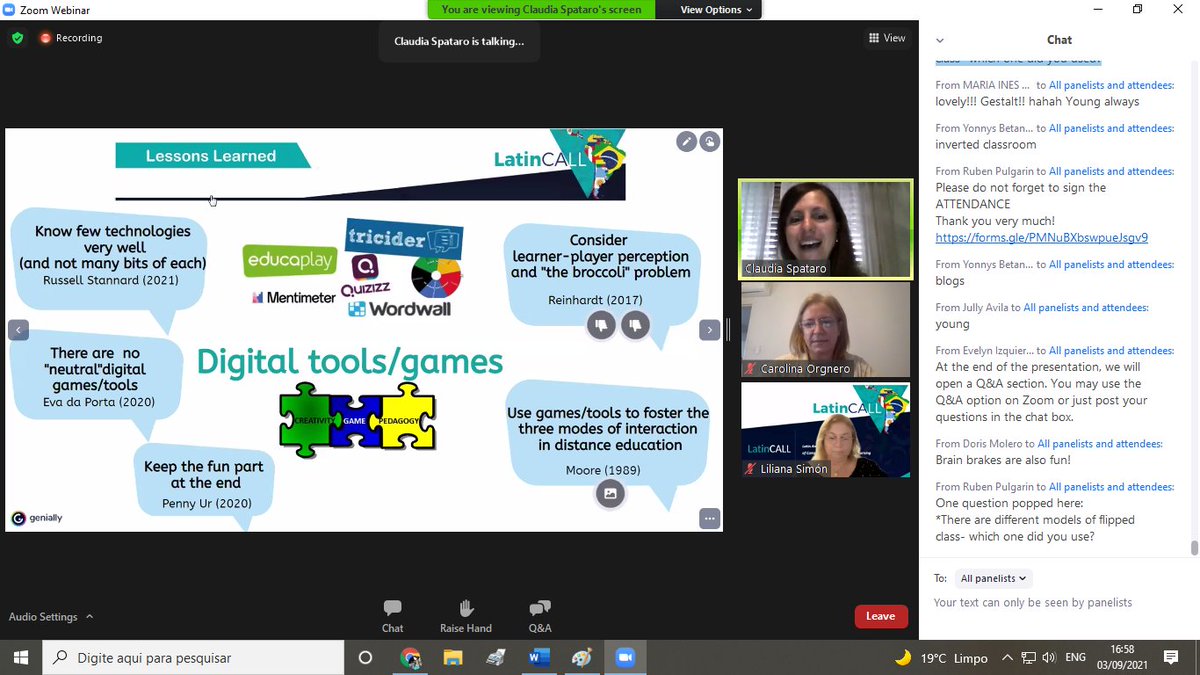Go to previous slide arrow

(x=18, y=330)
